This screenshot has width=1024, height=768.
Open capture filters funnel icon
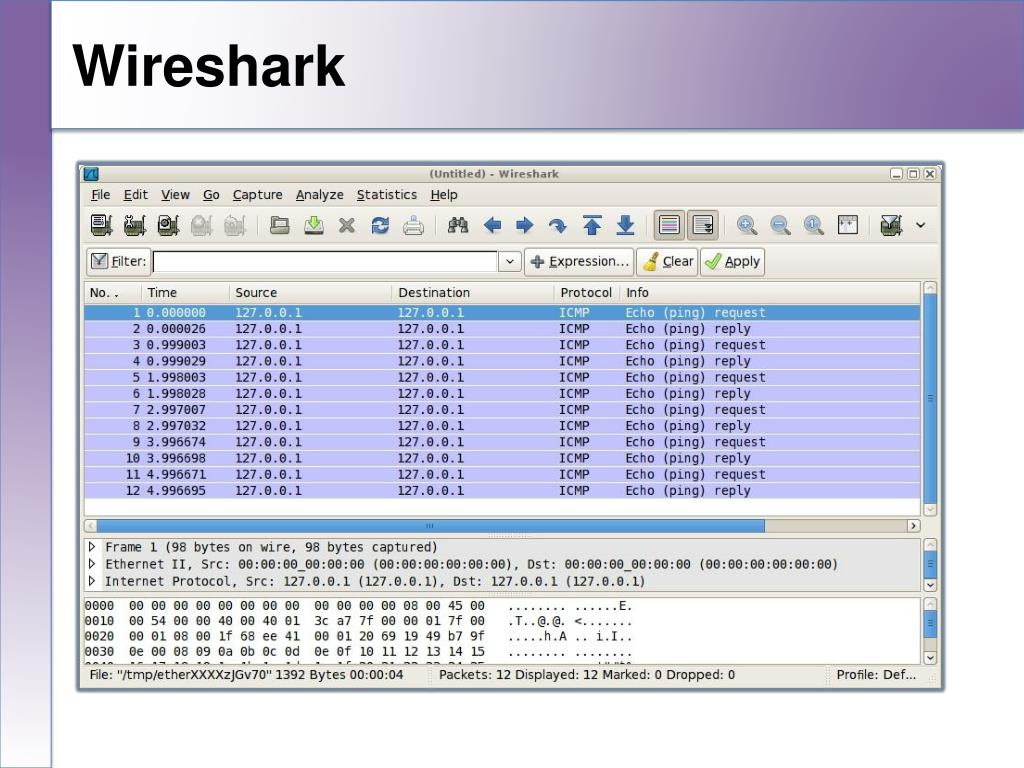pos(891,225)
